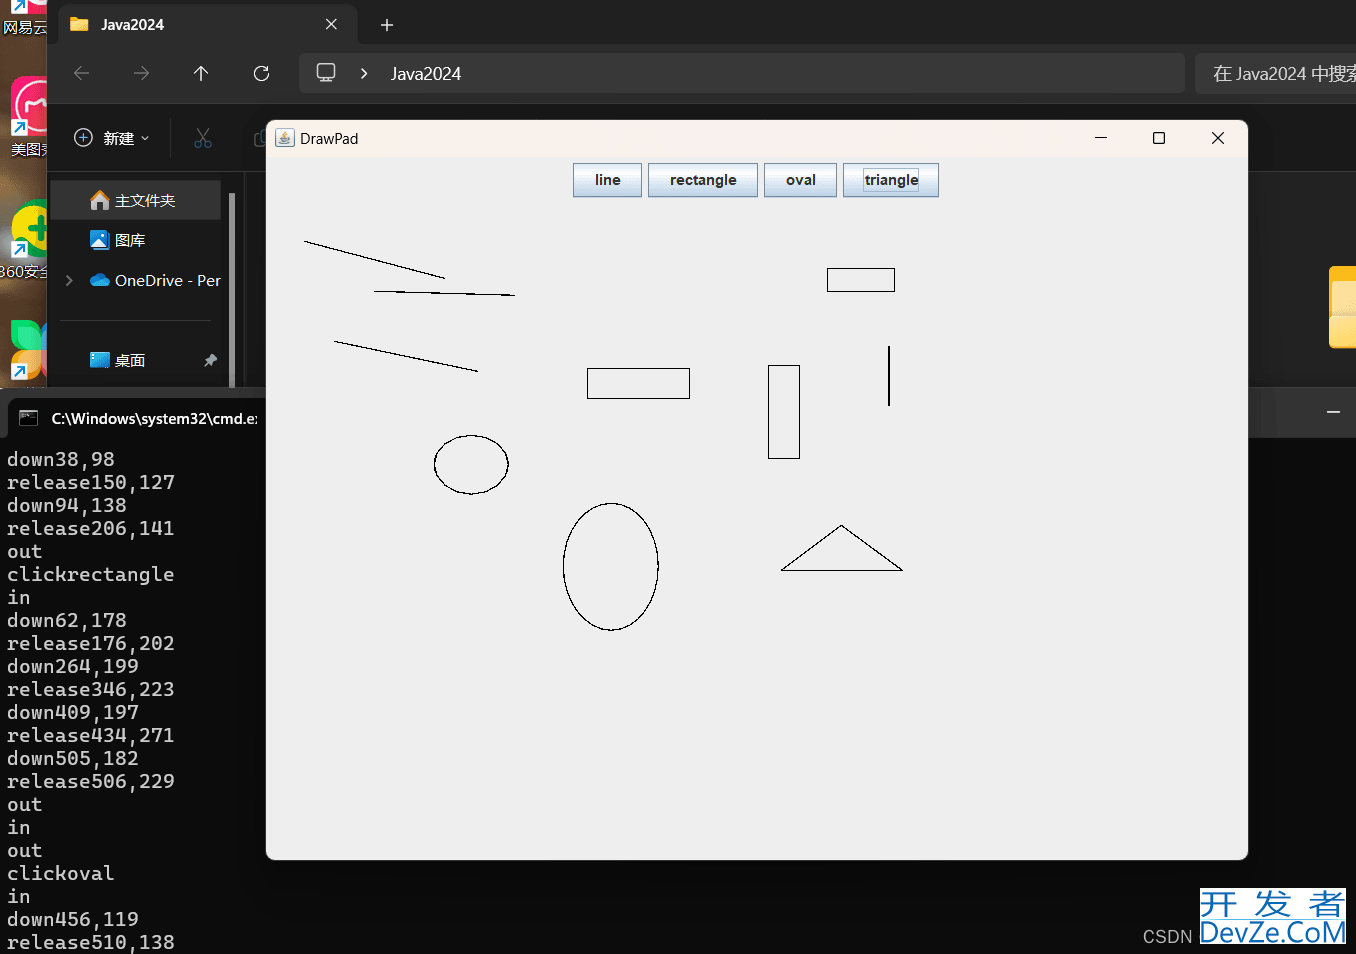This screenshot has height=954, width=1356.
Task: Click the Explorer sidebar scrollbar
Action: 232,290
